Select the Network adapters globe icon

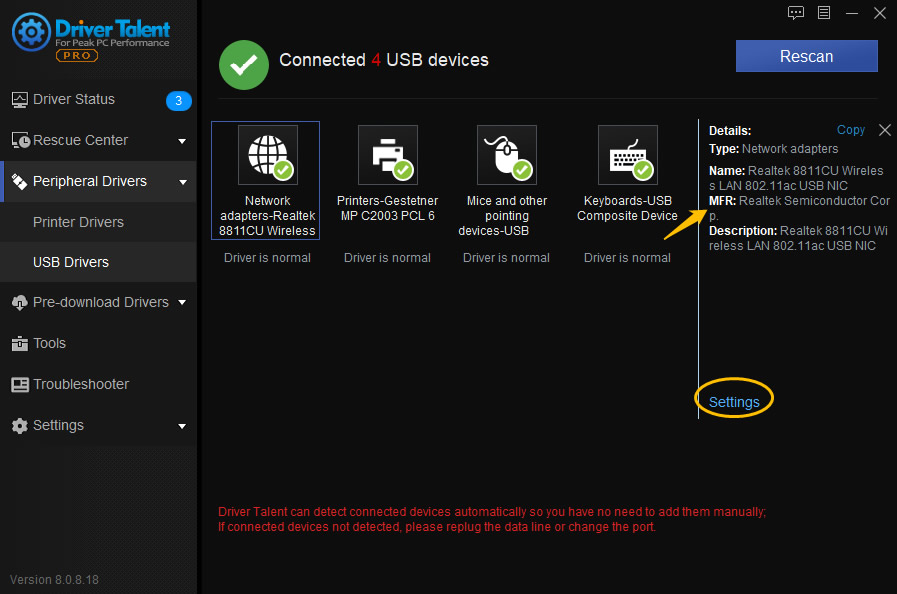pyautogui.click(x=268, y=155)
